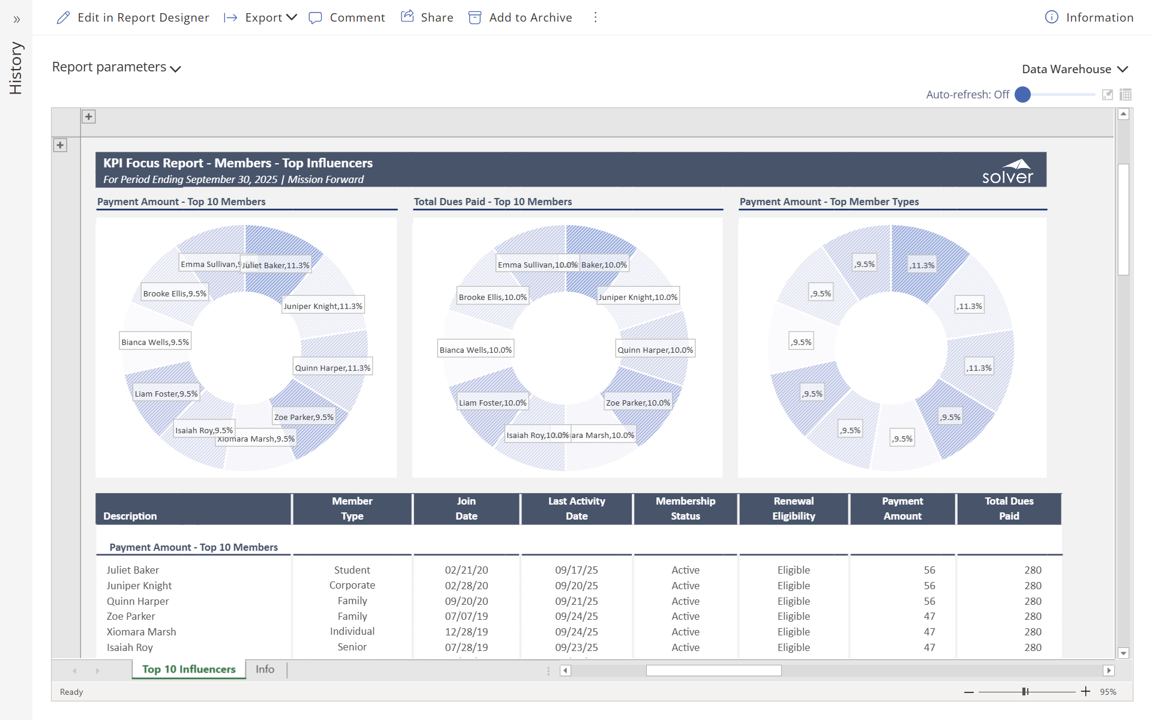Viewport: 1152px width, 720px height.
Task: Select the Top 10 Influencers sheet tab
Action: click(188, 669)
